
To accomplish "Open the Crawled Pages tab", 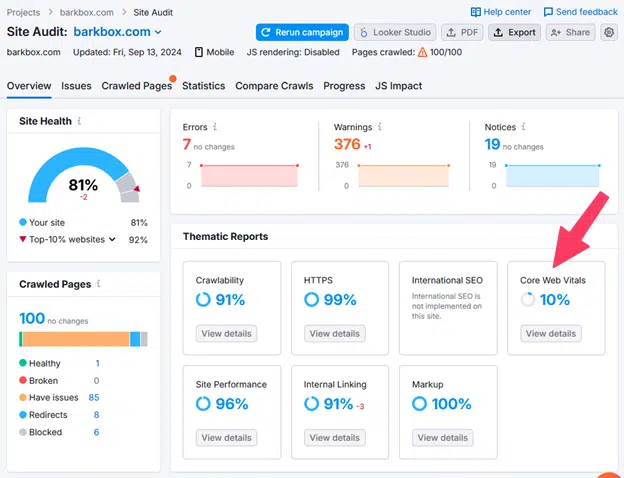I will click(136, 86).
